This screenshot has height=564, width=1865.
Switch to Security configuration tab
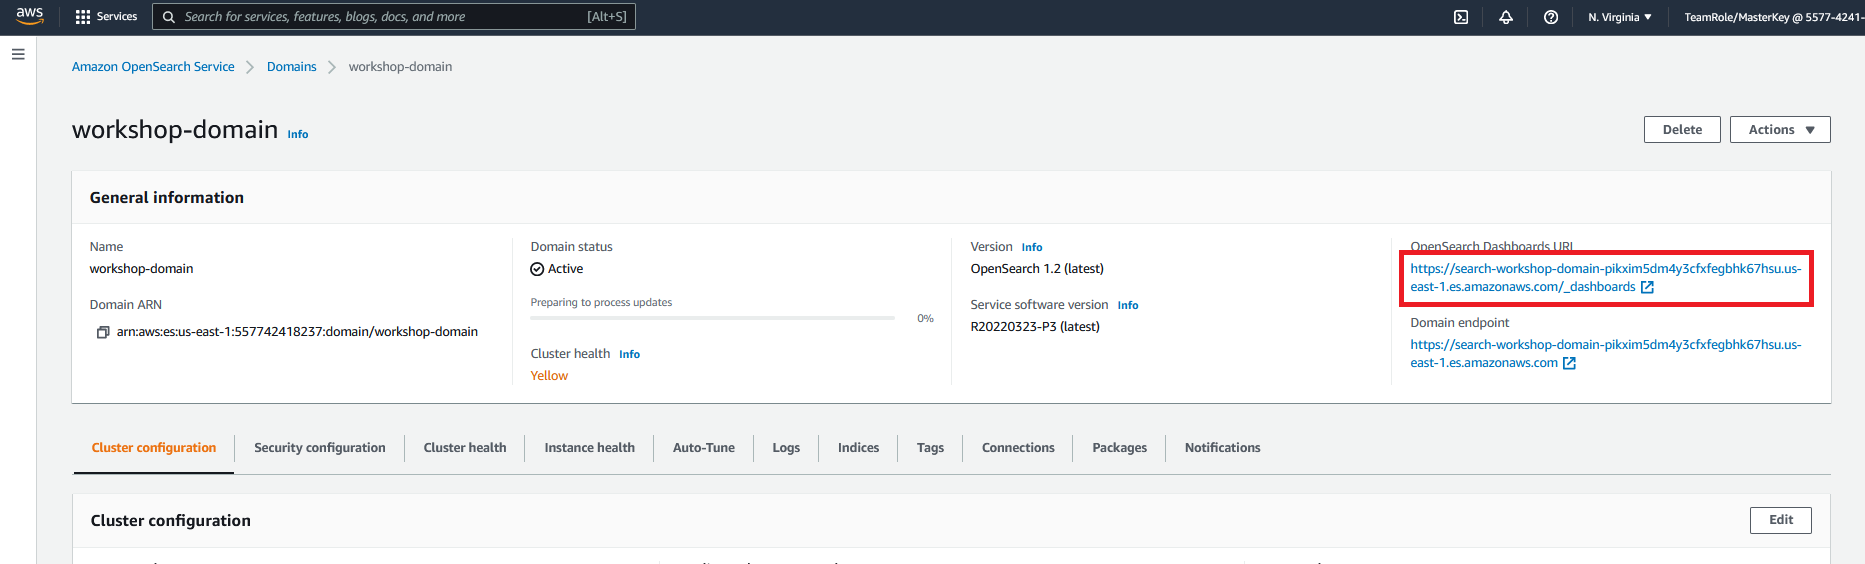pyautogui.click(x=320, y=448)
